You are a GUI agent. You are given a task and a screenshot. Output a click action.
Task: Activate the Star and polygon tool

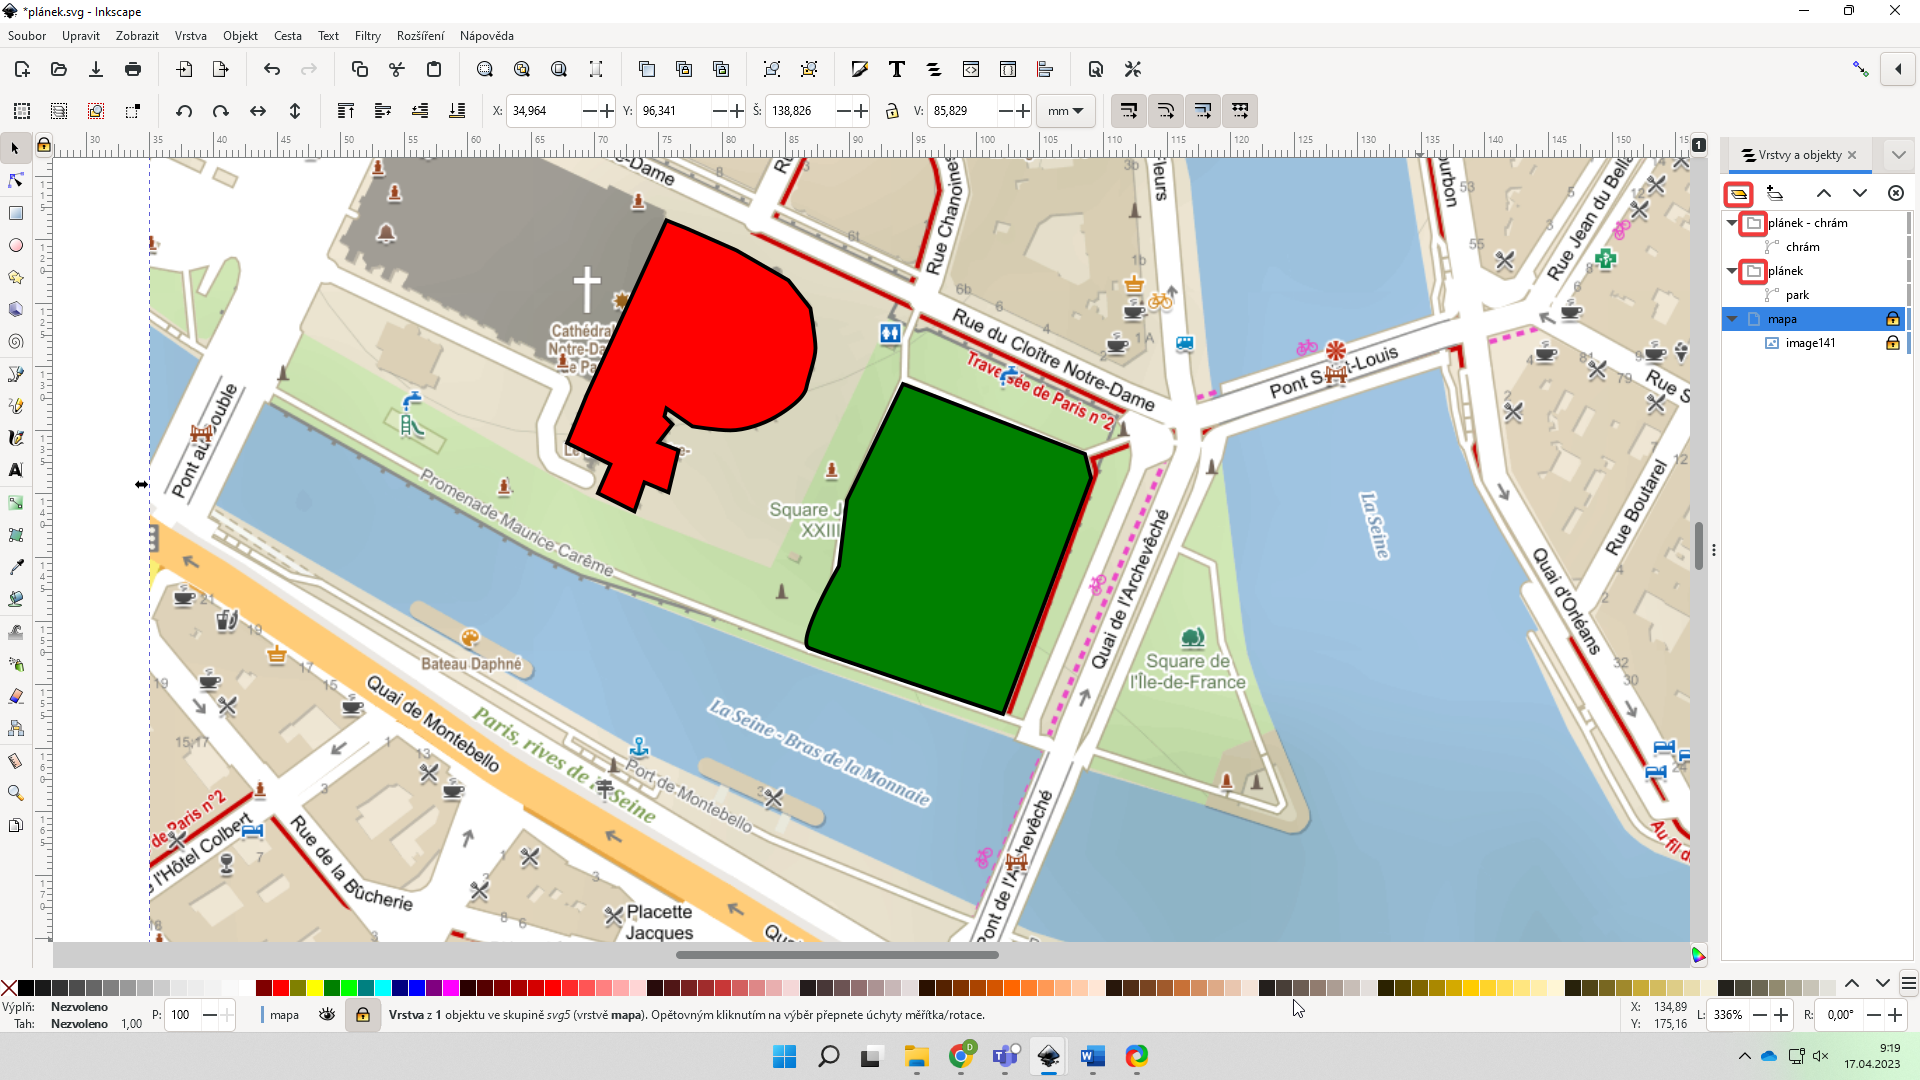[x=15, y=277]
